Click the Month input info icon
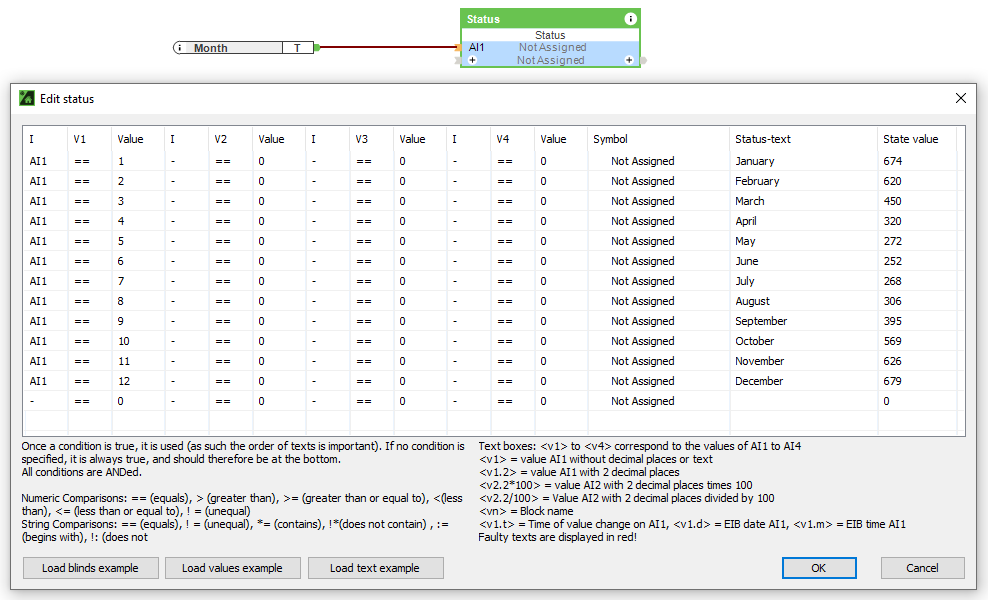This screenshot has height=600, width=988. click(x=180, y=48)
